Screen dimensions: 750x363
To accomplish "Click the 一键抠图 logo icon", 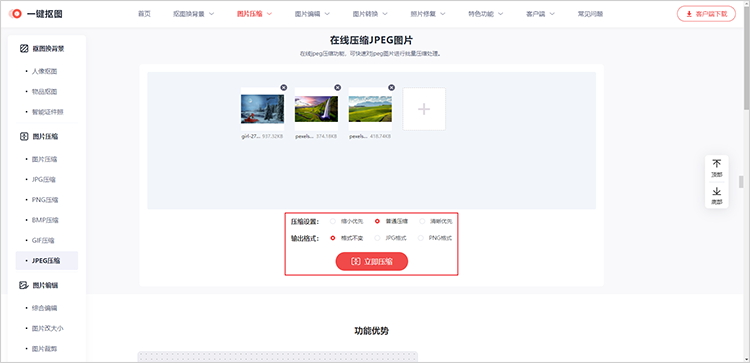I will 15,14.
